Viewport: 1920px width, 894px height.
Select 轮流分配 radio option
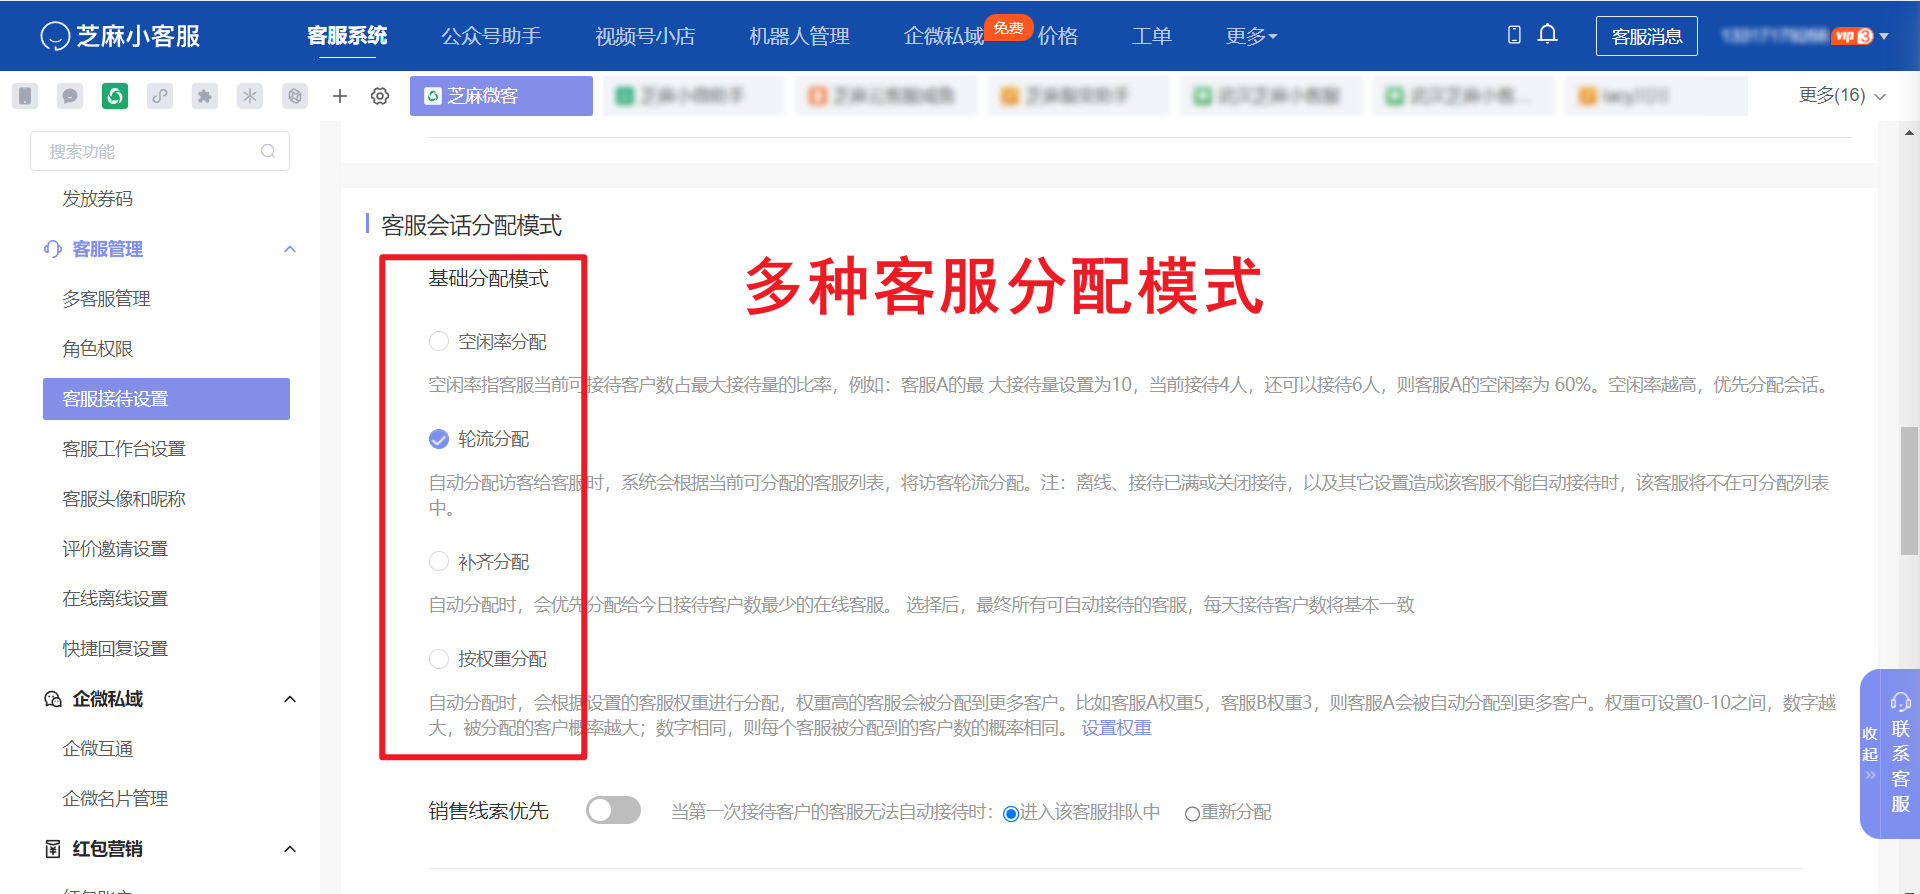point(439,439)
